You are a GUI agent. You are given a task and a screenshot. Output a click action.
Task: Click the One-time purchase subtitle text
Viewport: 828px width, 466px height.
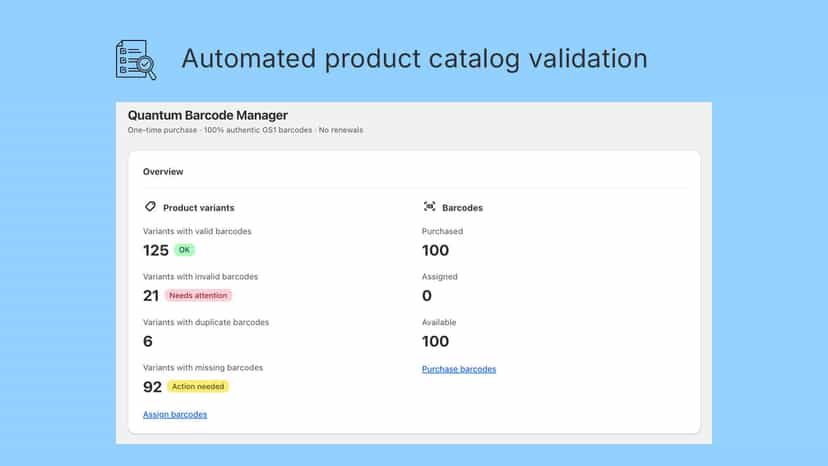(245, 130)
